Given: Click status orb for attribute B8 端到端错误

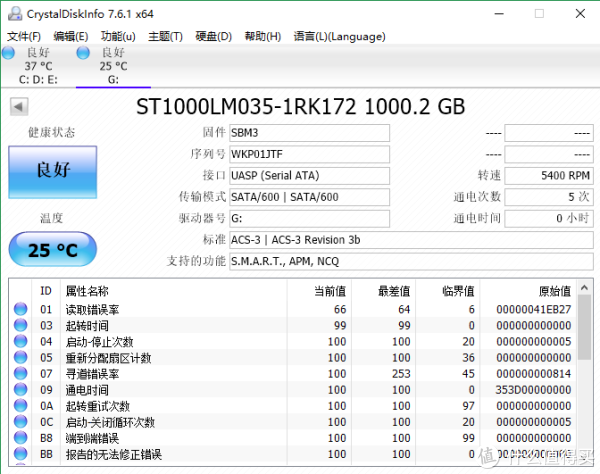Looking at the screenshot, I should click(21, 437).
